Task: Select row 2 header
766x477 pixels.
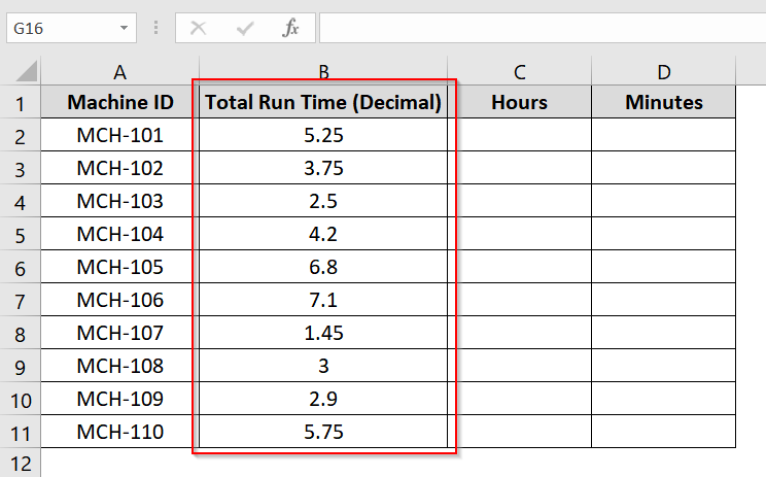Action: [20, 135]
